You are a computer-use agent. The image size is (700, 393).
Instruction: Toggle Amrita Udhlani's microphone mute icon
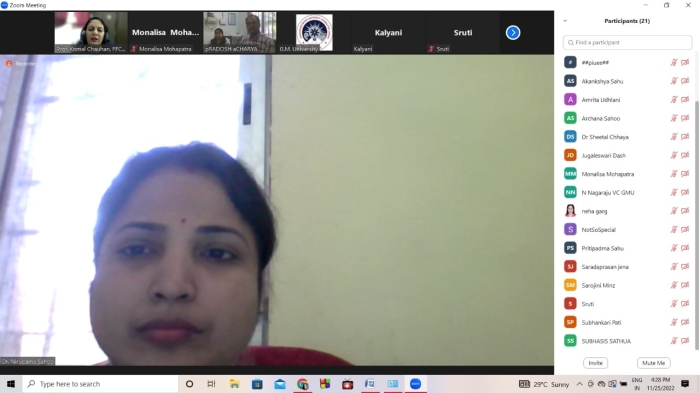click(x=674, y=100)
